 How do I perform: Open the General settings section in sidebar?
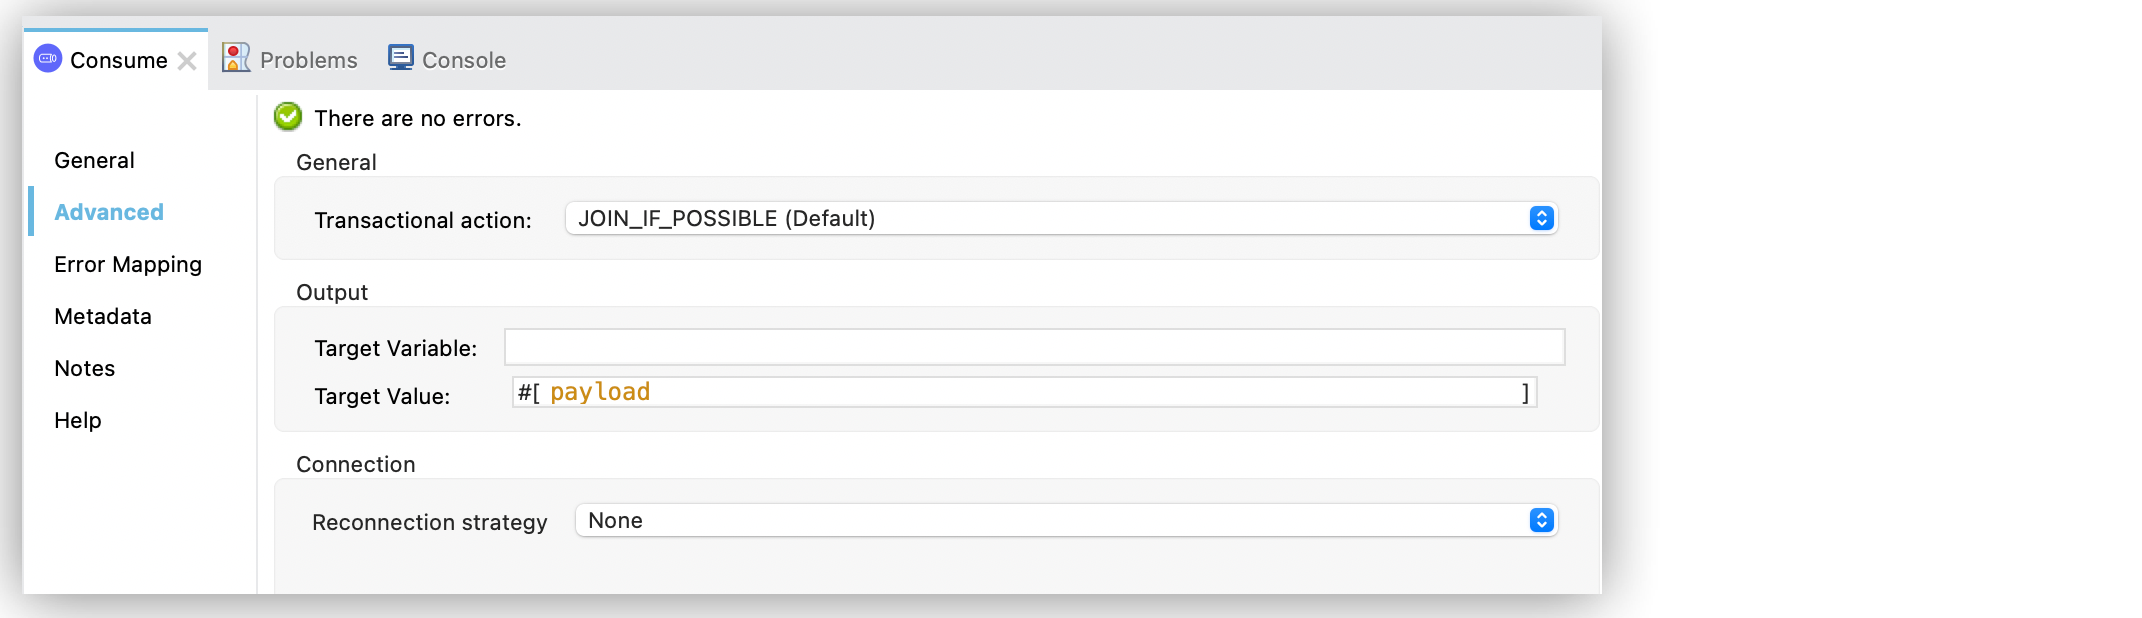click(x=94, y=160)
